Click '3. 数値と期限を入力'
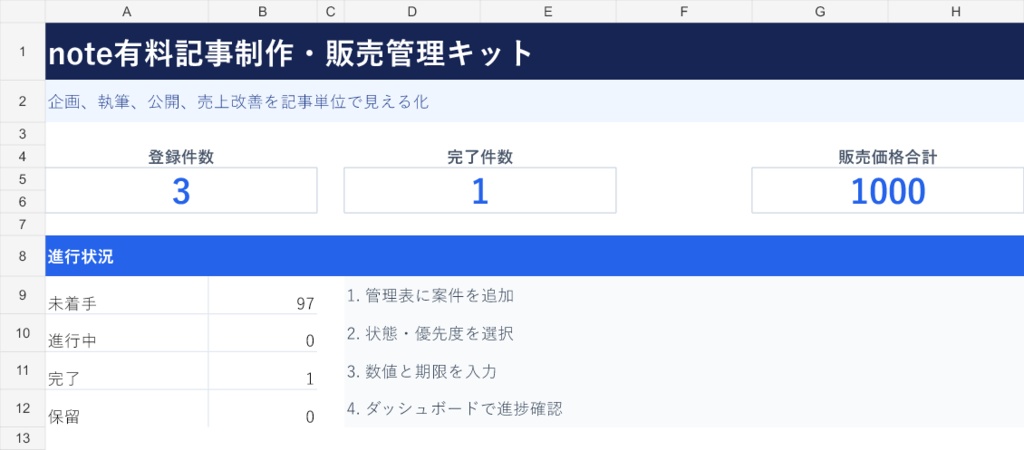Screen dimensions: 1024x450 tap(422, 372)
